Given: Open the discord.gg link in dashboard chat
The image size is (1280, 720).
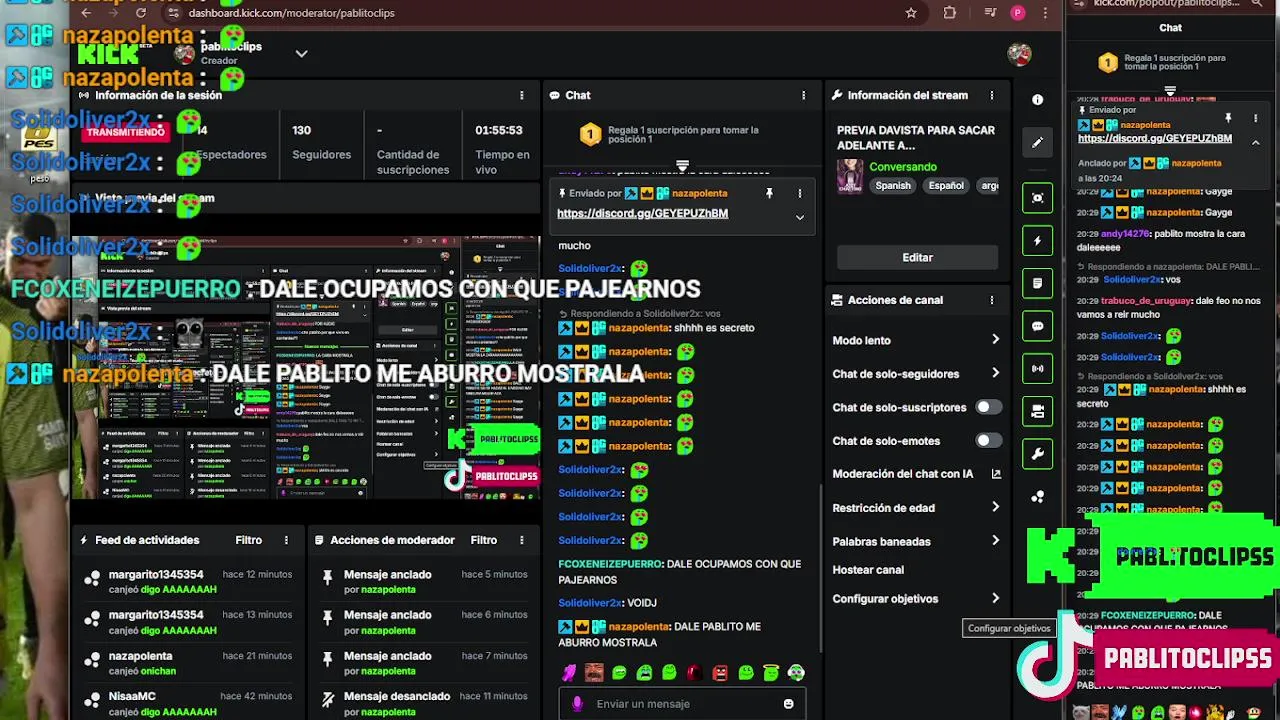Looking at the screenshot, I should (642, 213).
